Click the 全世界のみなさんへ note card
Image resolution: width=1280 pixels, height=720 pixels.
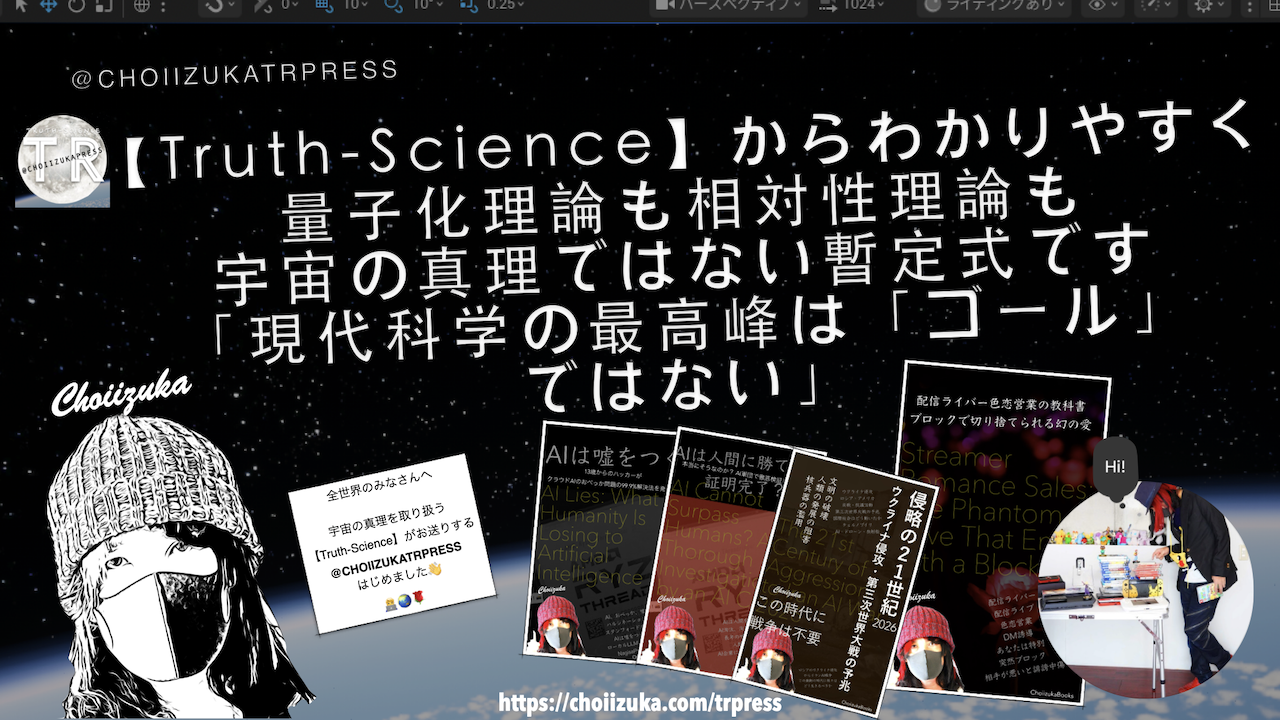click(393, 543)
